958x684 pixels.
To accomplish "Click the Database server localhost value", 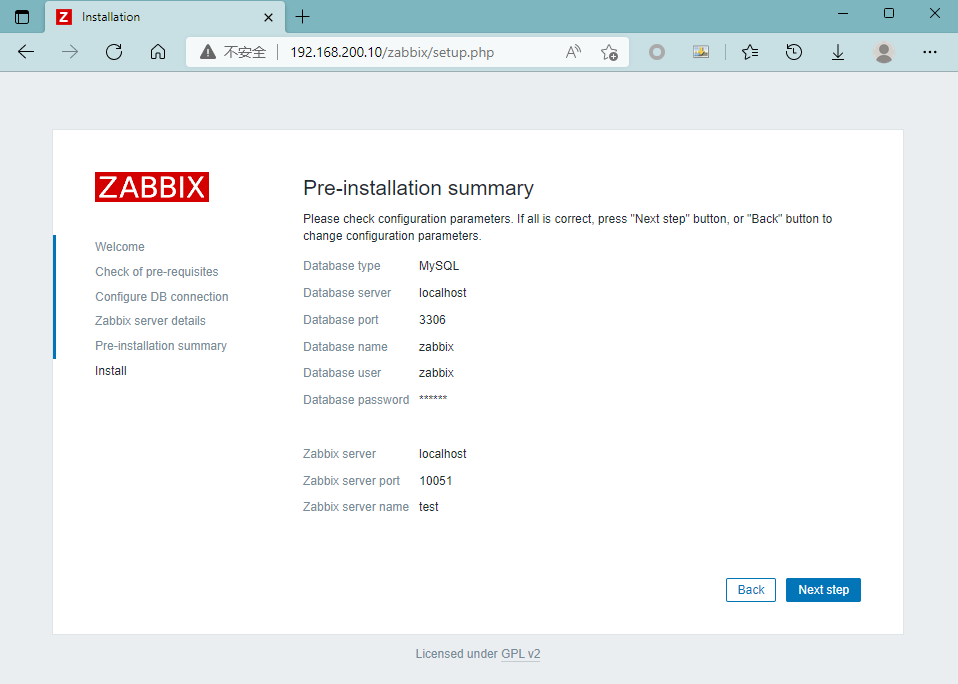I will pyautogui.click(x=442, y=293).
